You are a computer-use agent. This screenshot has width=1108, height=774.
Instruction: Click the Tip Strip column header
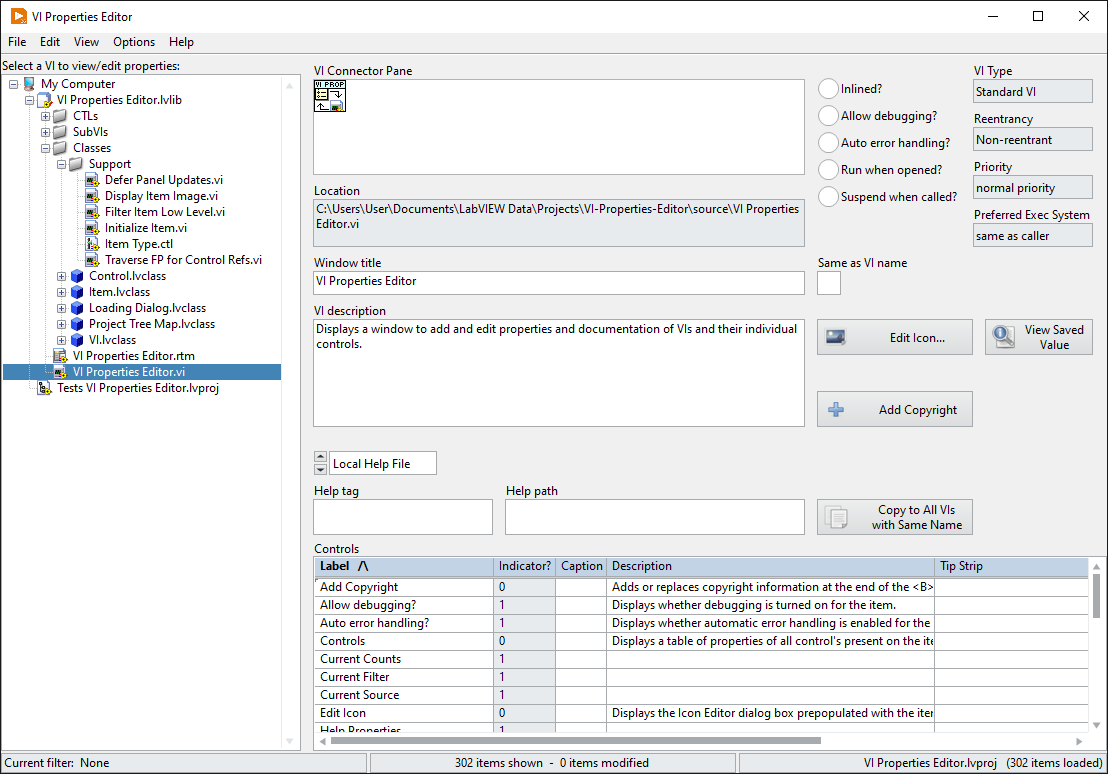(x=1012, y=566)
